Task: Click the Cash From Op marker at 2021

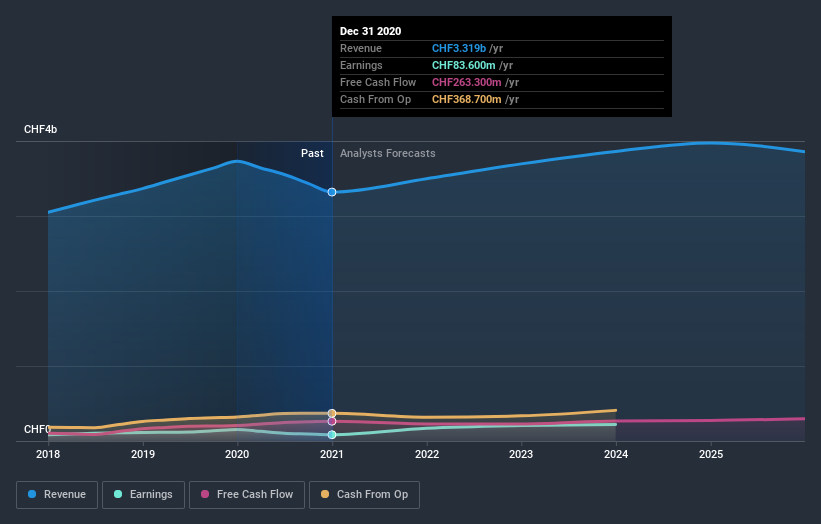Action: click(x=332, y=414)
